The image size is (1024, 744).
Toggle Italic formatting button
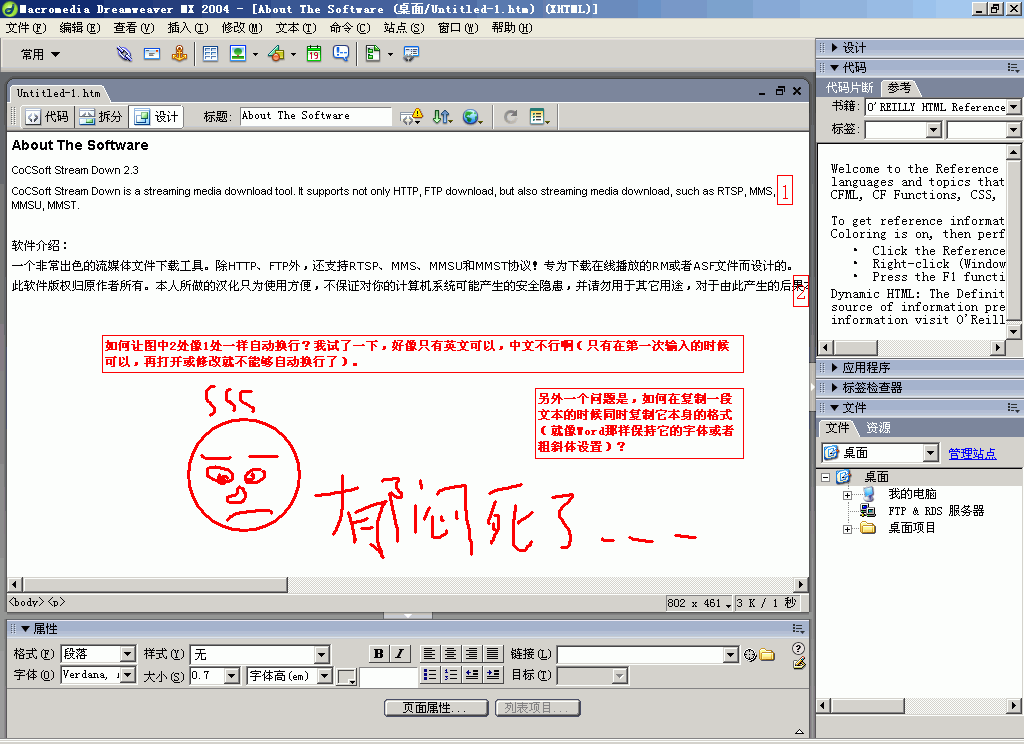pyautogui.click(x=399, y=654)
